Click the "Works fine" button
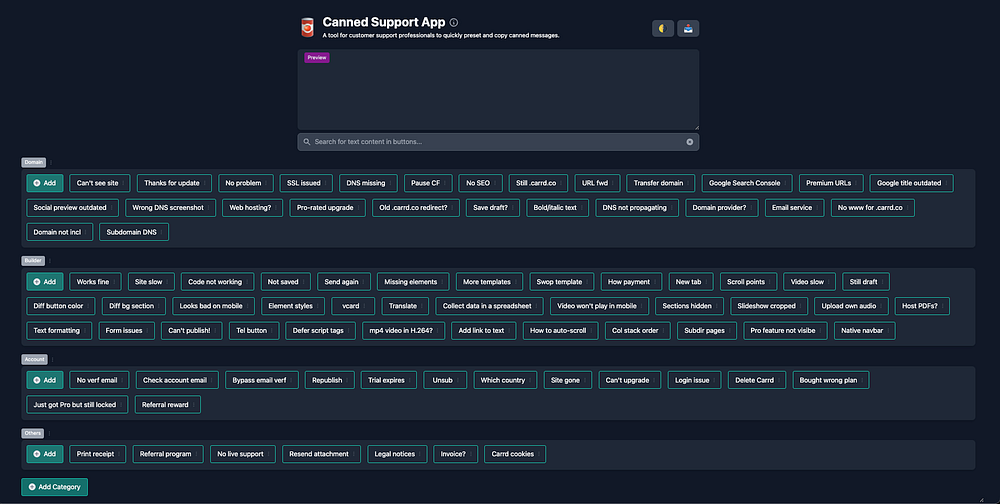The width and height of the screenshot is (1000, 504). [95, 281]
